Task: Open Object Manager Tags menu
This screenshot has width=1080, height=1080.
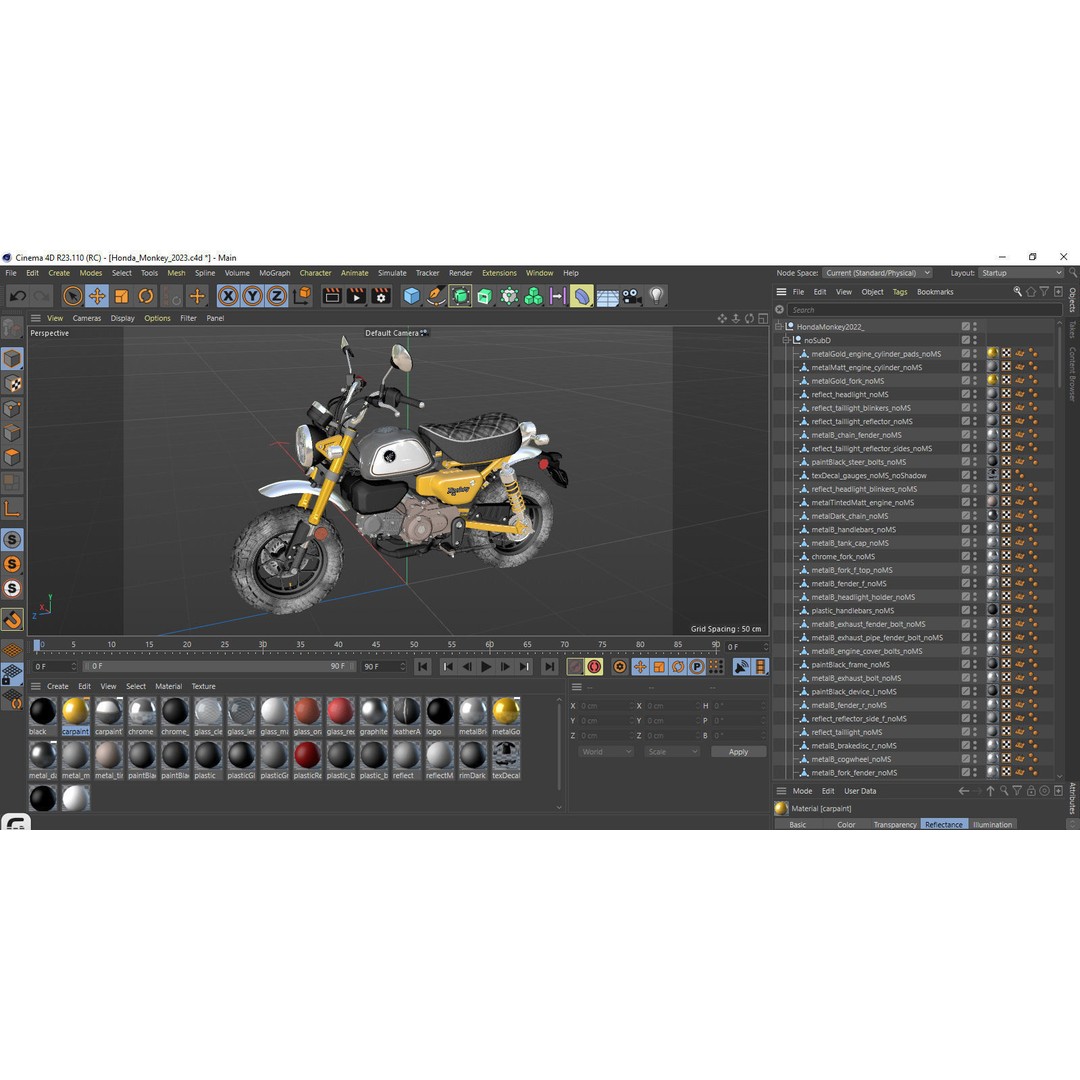Action: (900, 292)
